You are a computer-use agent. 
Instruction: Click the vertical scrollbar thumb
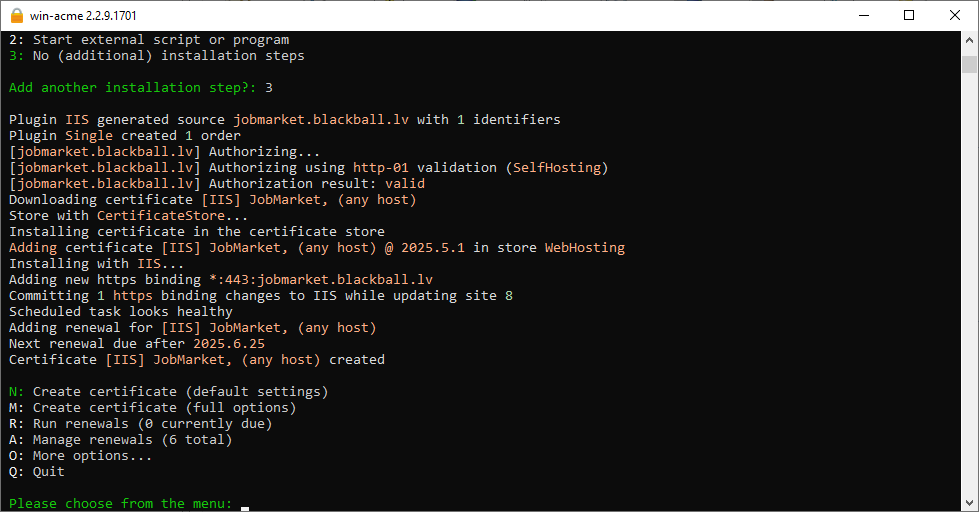969,64
